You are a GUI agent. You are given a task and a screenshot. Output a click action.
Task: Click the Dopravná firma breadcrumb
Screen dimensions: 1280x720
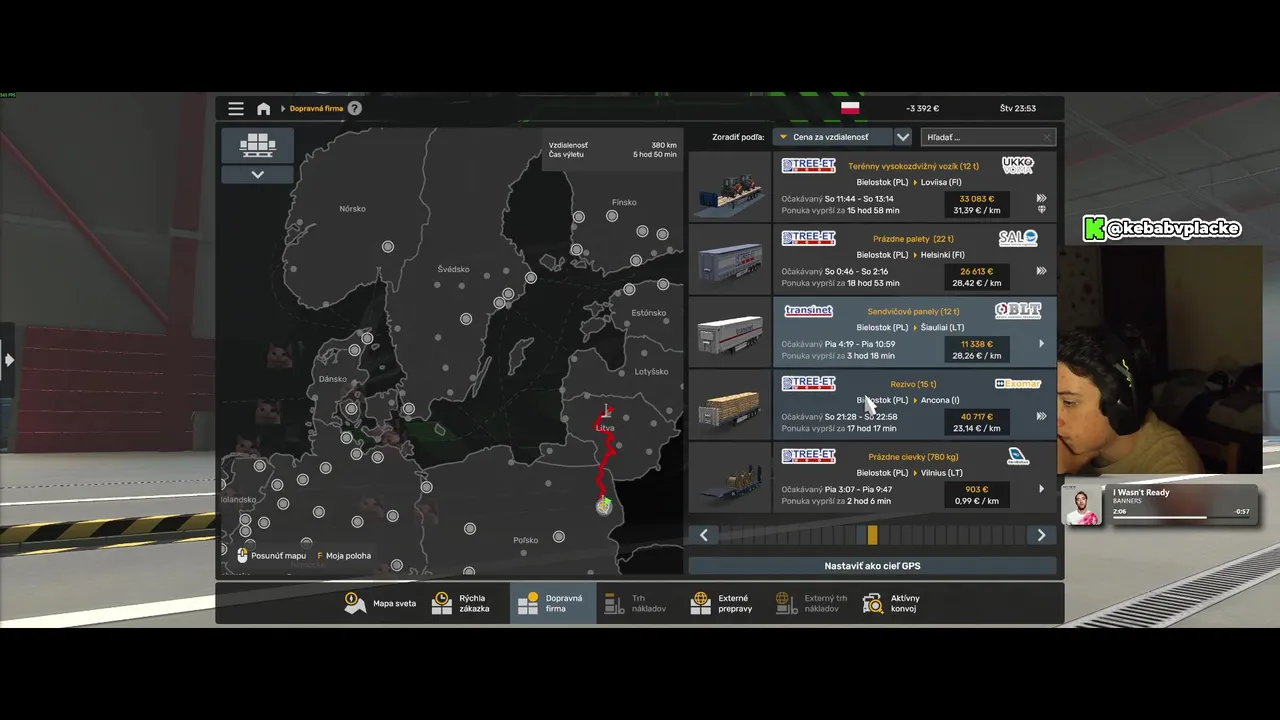point(316,108)
